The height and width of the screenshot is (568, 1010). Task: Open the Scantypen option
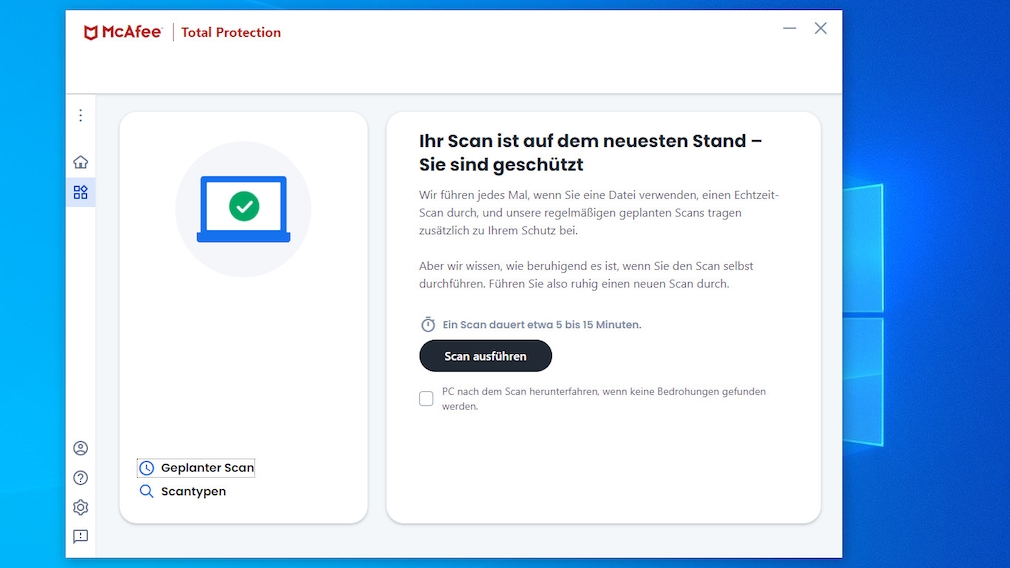193,492
